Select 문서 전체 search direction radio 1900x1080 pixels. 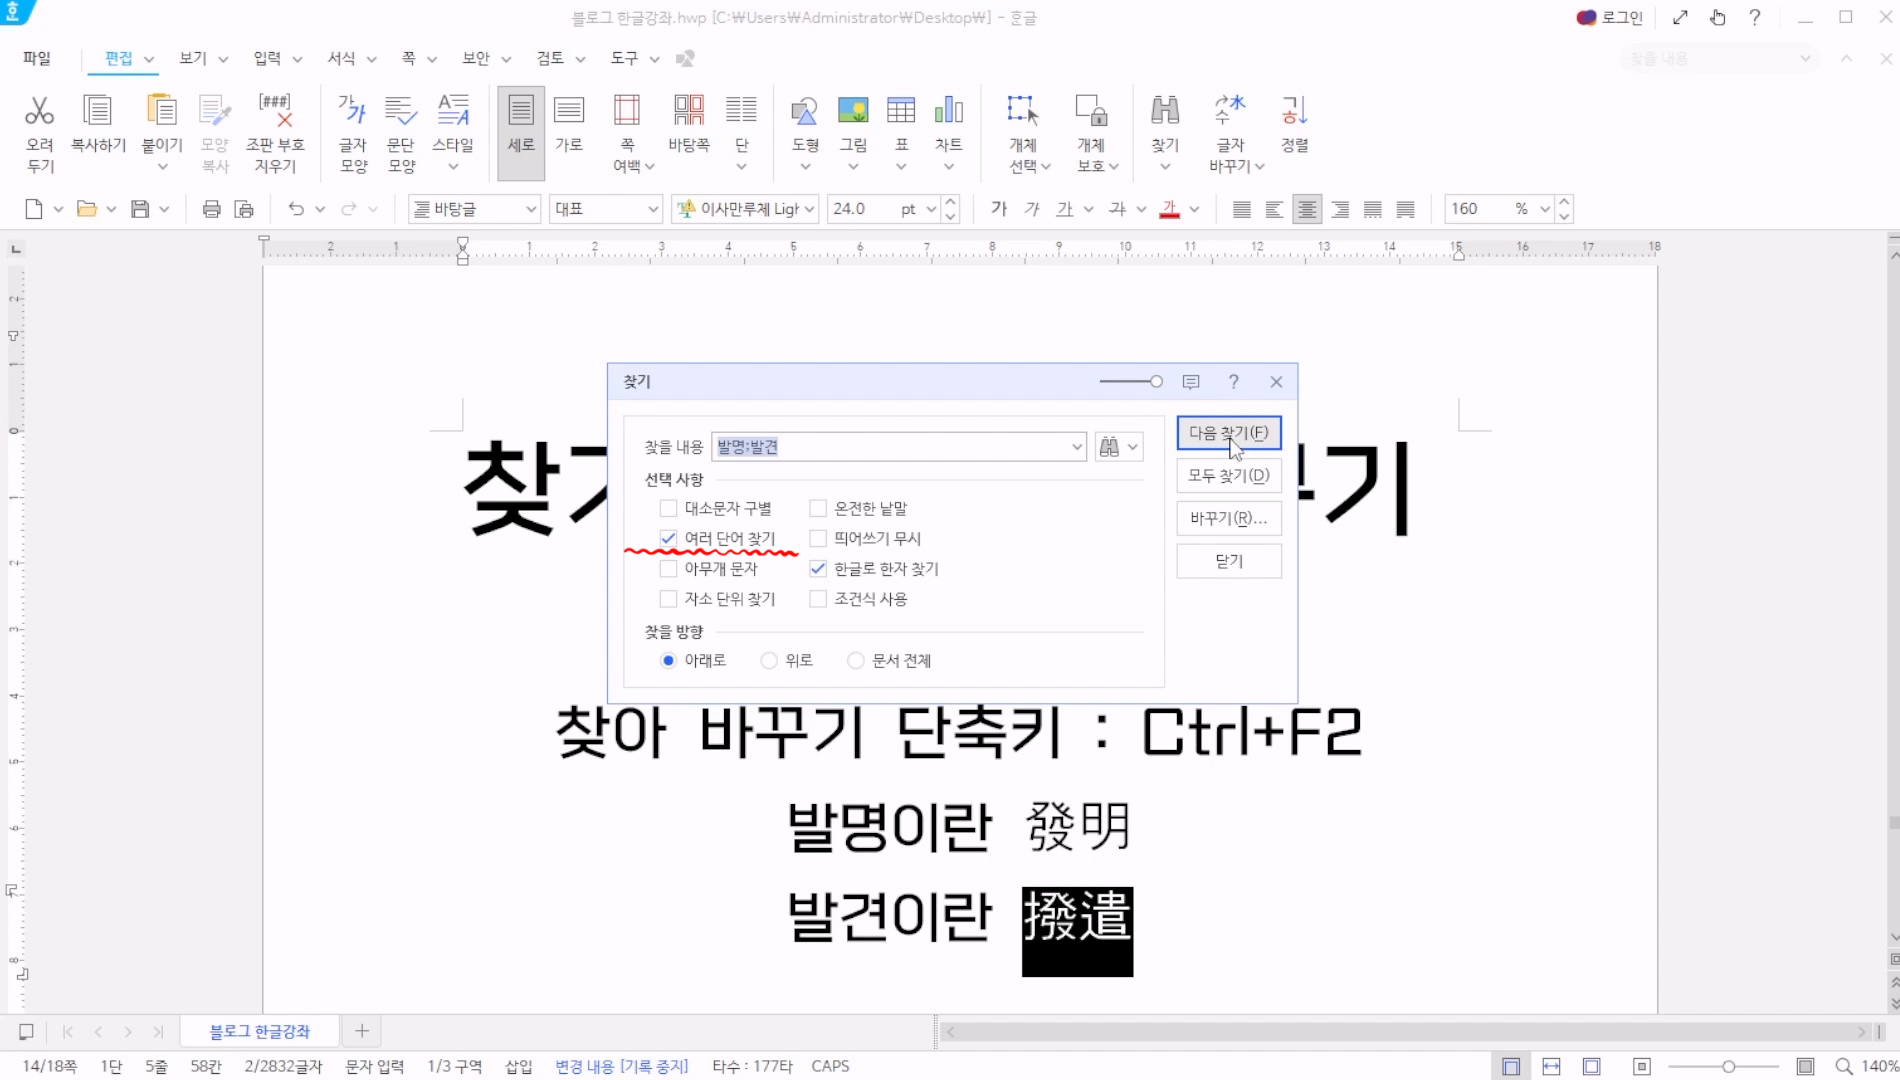(856, 660)
